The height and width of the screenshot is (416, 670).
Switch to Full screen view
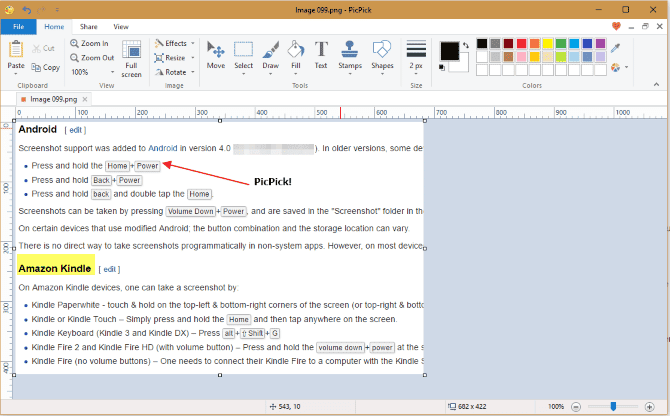pos(131,59)
